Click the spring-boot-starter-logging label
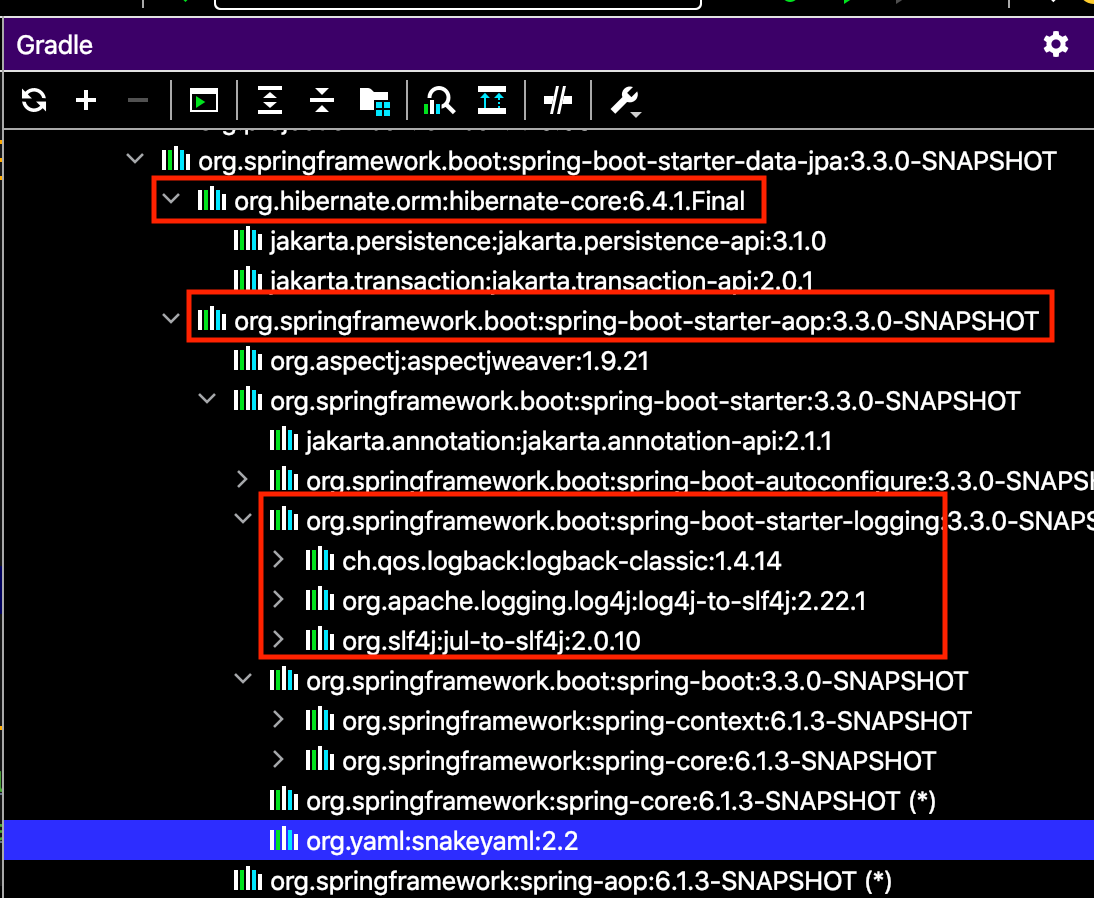1094x898 pixels. [700, 521]
